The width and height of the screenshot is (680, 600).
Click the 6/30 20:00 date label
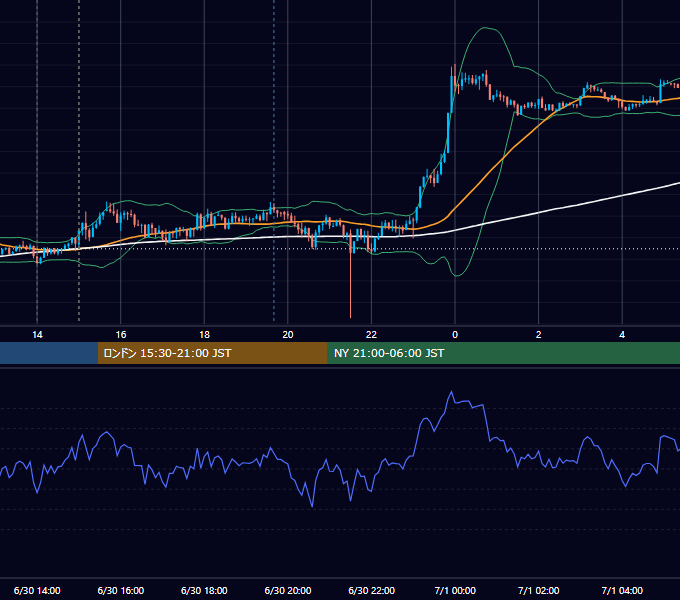click(288, 590)
